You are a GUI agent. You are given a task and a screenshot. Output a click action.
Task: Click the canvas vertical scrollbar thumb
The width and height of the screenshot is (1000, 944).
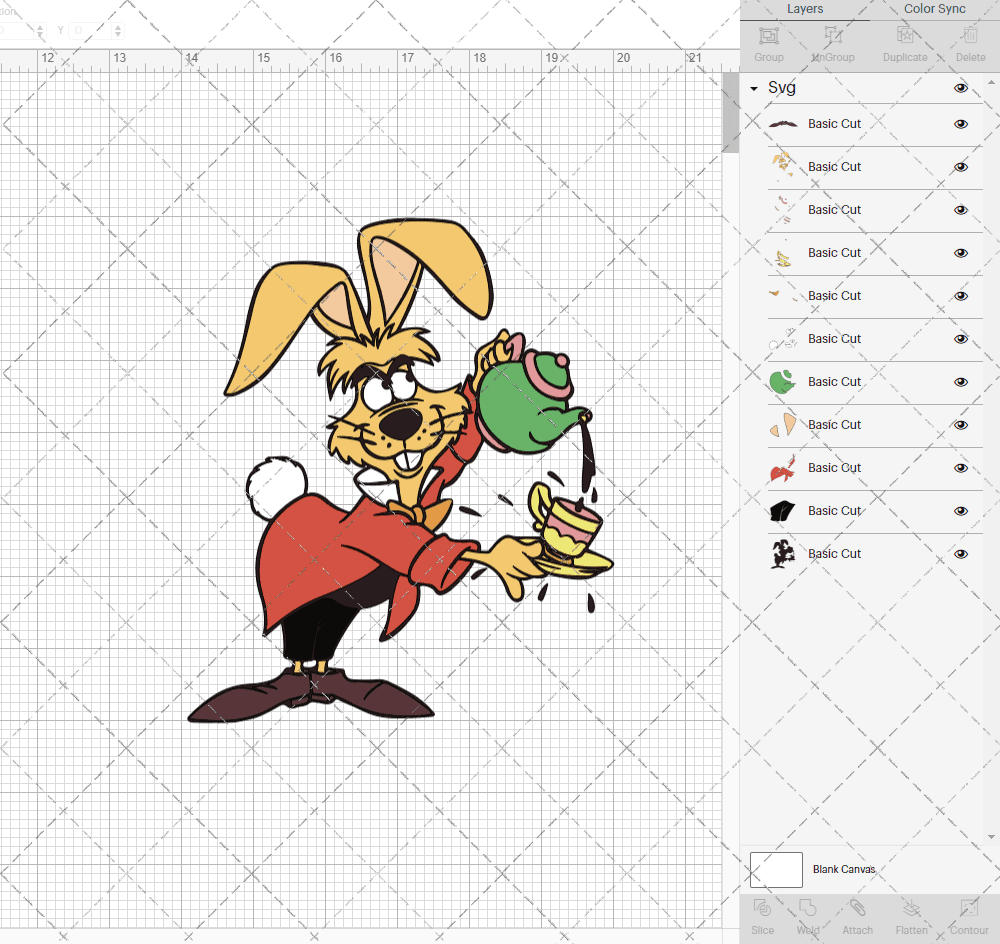(x=730, y=112)
